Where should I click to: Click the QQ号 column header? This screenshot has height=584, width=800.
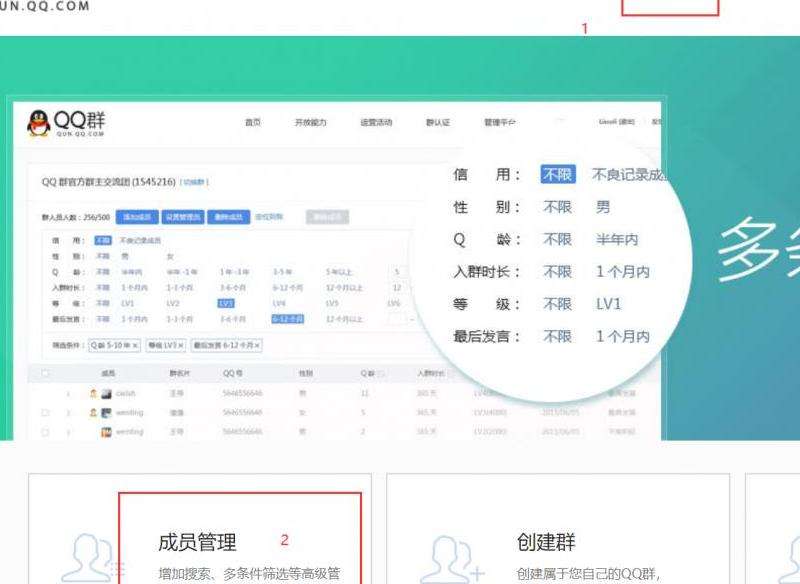pyautogui.click(x=232, y=374)
